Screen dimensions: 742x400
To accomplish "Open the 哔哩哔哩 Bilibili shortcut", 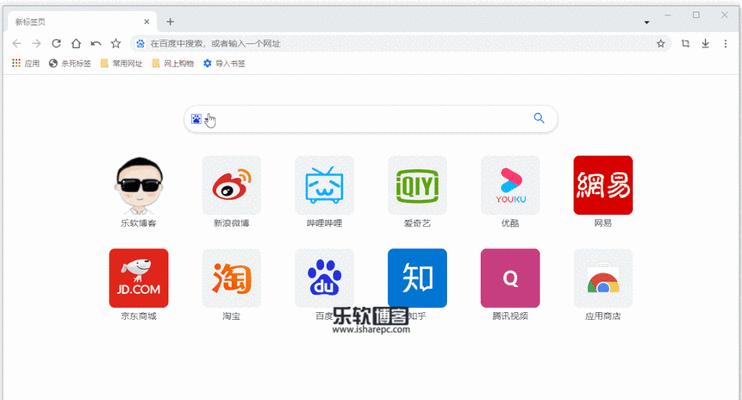I will 324,185.
